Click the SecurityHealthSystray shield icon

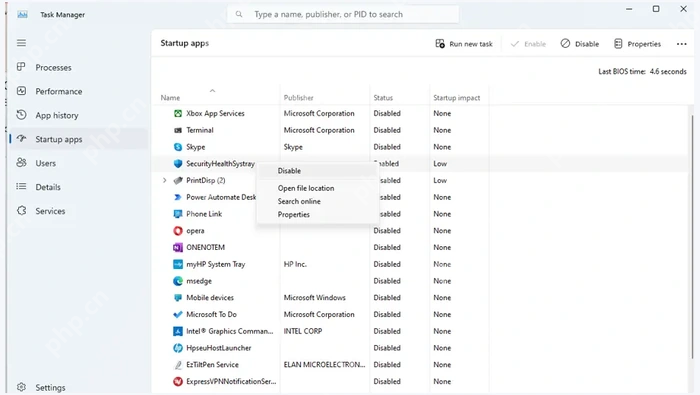[x=178, y=164]
